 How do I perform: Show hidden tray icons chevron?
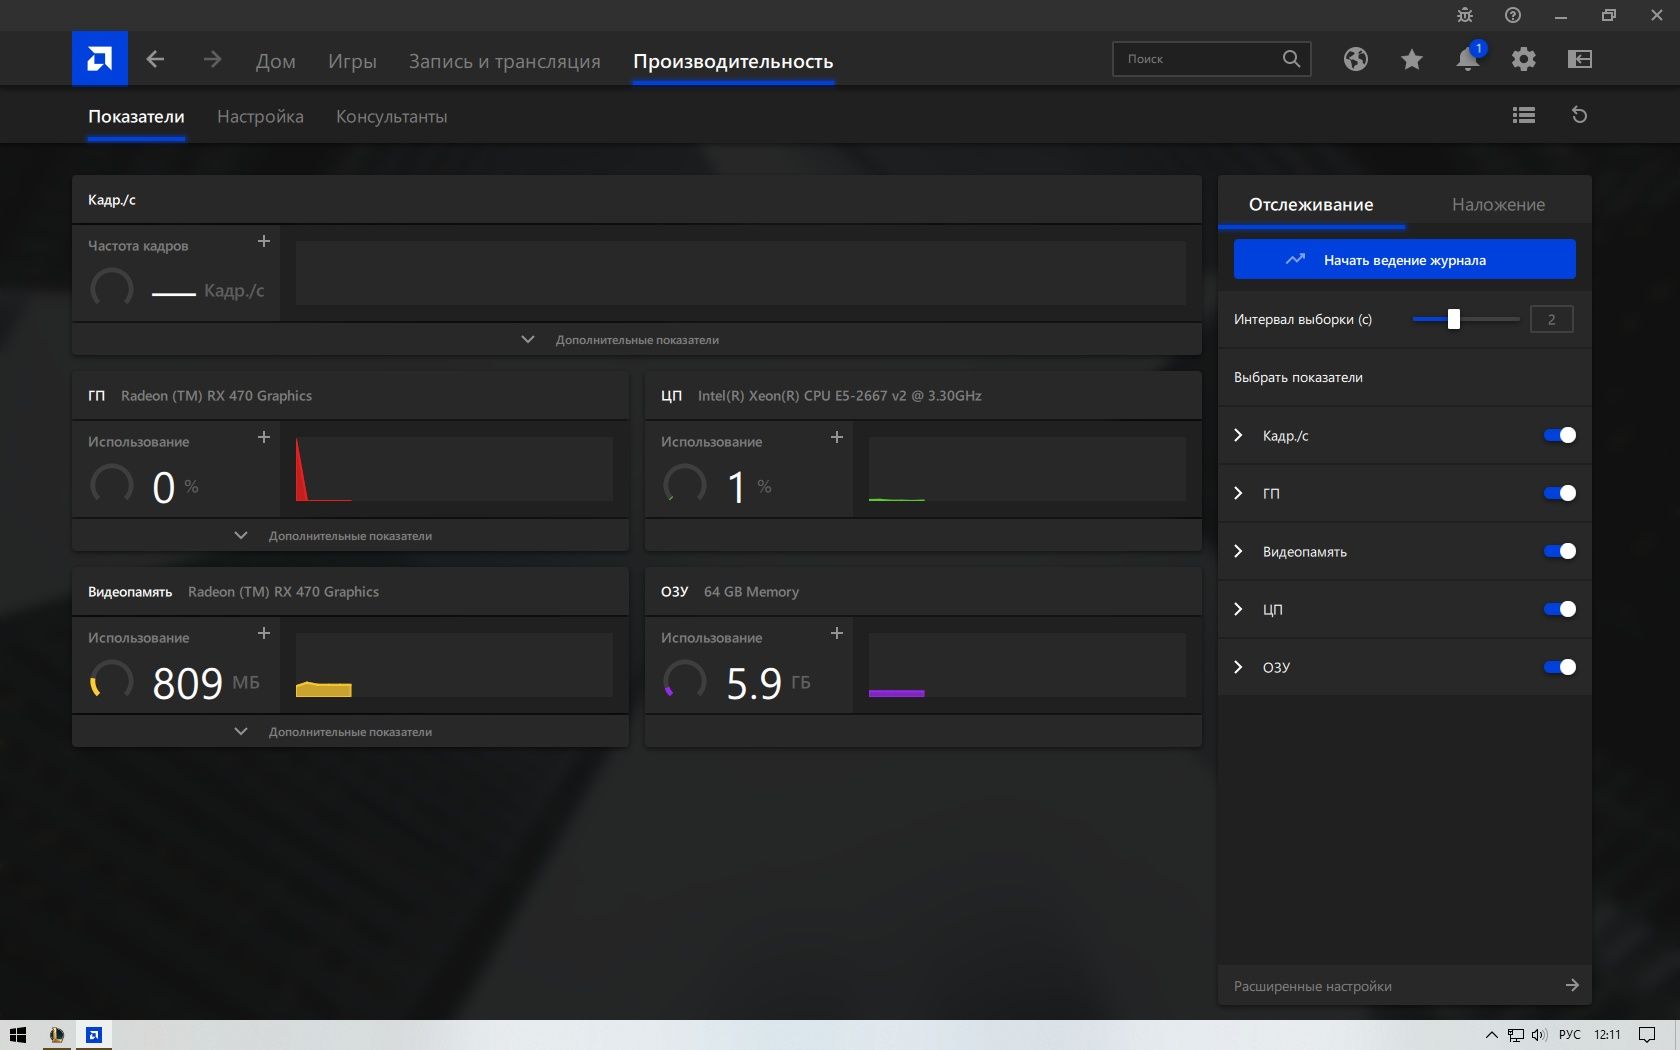(1492, 1035)
